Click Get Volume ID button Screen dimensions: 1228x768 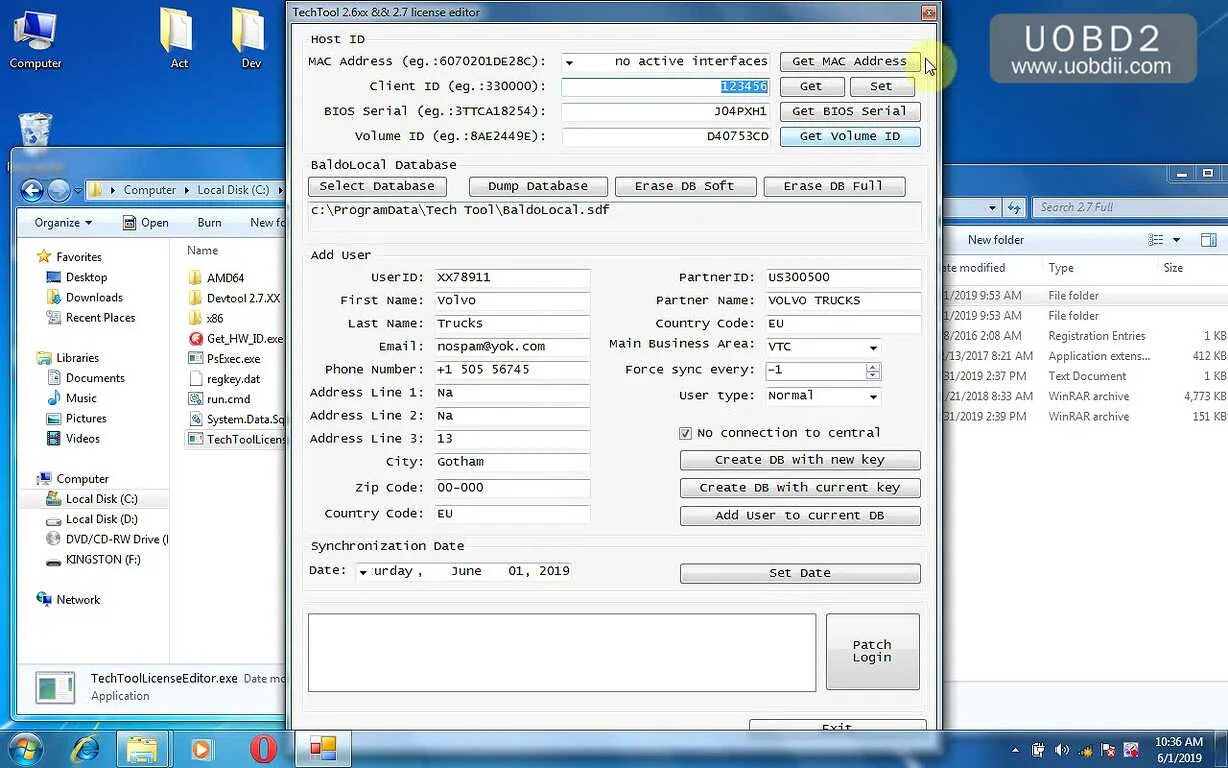point(849,136)
